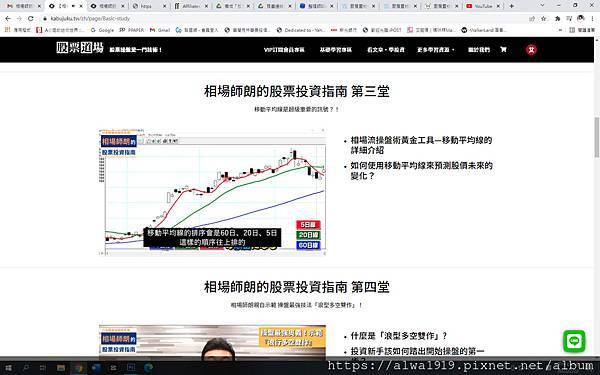600x375 pixels.
Task: Expand the tab search chevron
Action: (x=542, y=5)
